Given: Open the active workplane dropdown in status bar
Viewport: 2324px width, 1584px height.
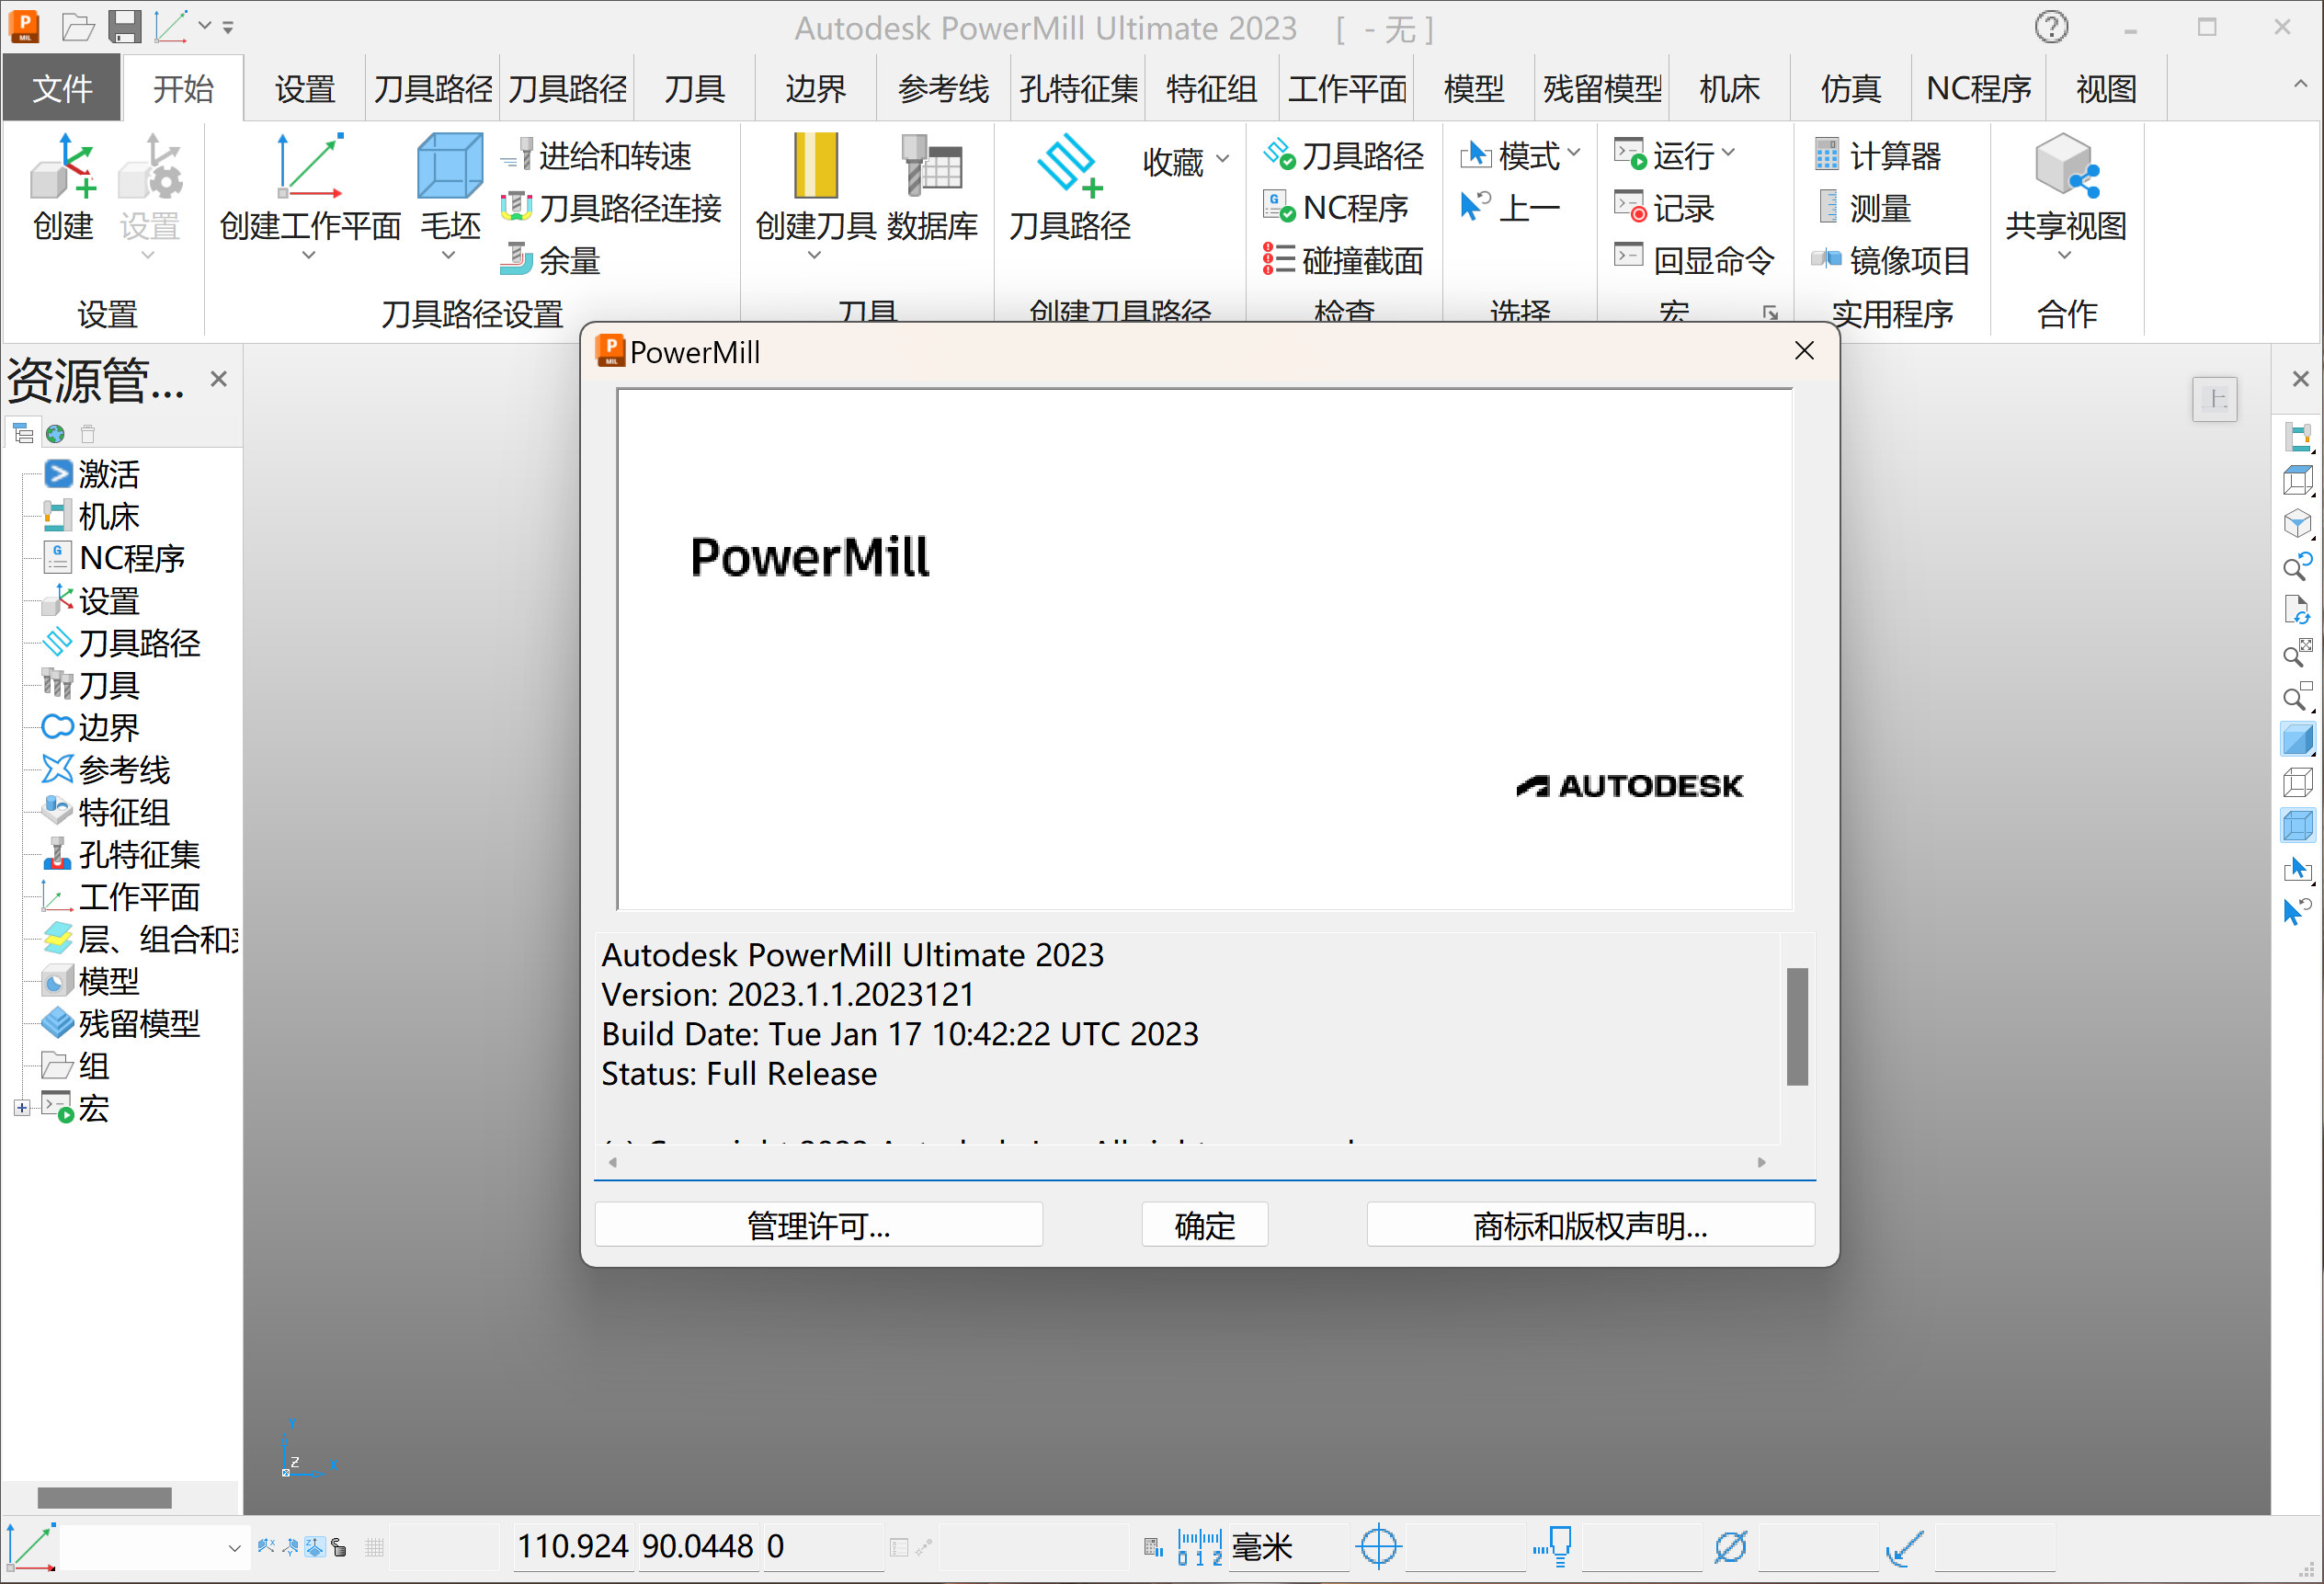Looking at the screenshot, I should pos(234,1548).
